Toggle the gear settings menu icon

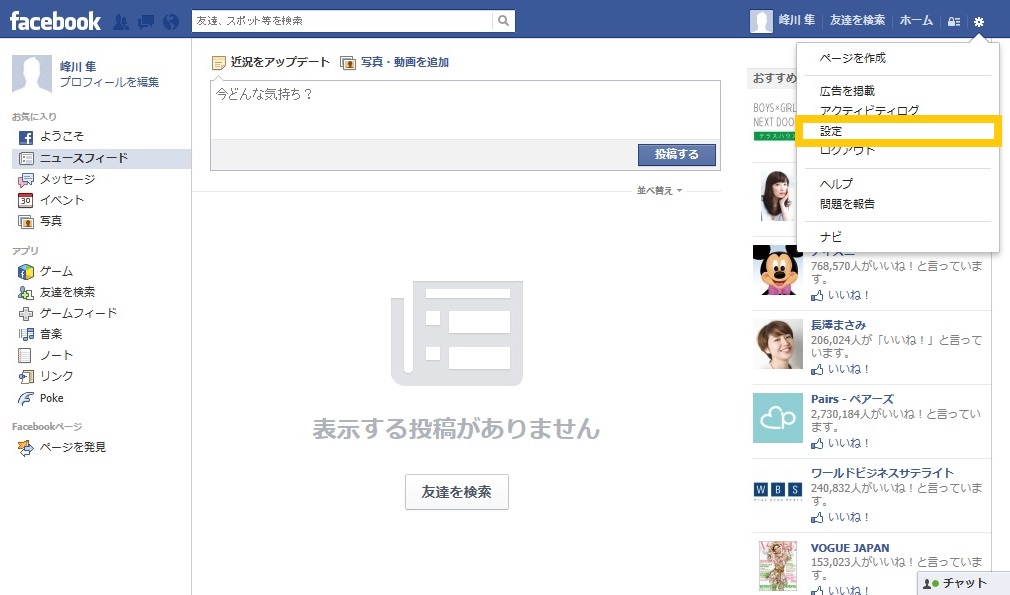coord(978,21)
